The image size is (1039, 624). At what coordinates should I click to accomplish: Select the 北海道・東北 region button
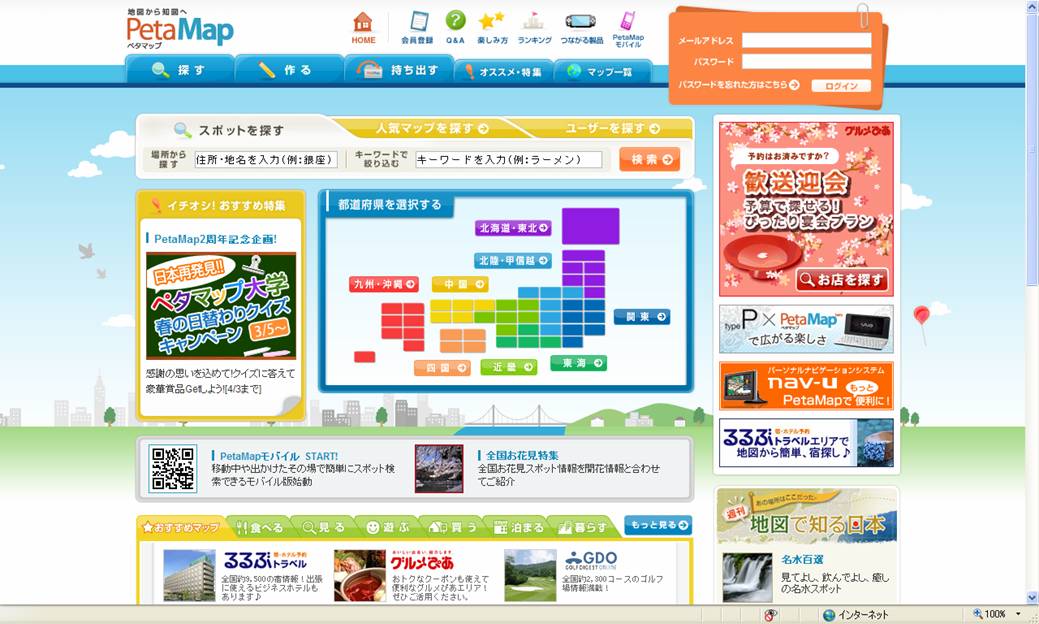(x=513, y=228)
